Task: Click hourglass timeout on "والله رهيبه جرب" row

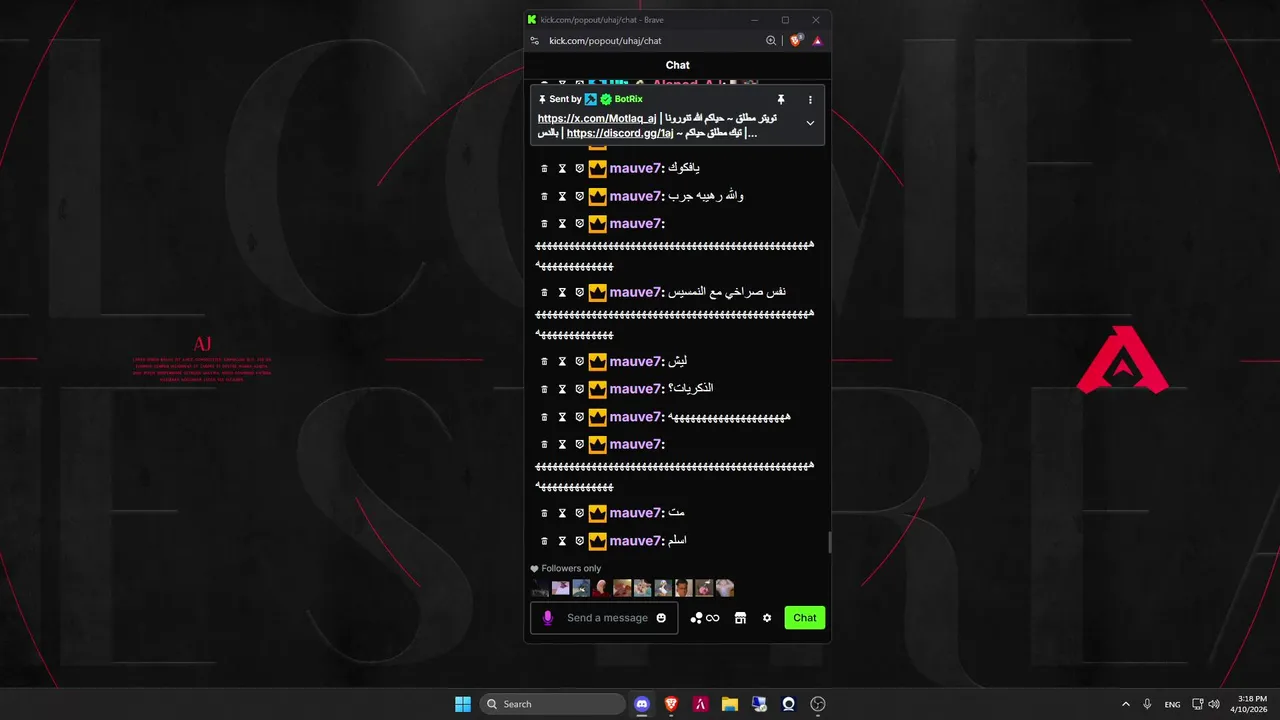Action: 562,196
